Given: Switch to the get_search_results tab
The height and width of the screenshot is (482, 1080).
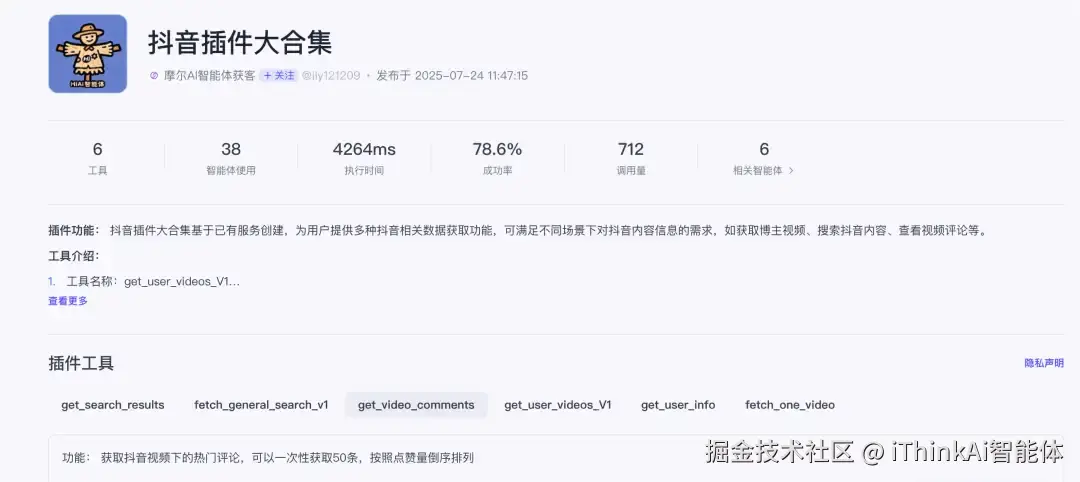Looking at the screenshot, I should click(x=113, y=405).
